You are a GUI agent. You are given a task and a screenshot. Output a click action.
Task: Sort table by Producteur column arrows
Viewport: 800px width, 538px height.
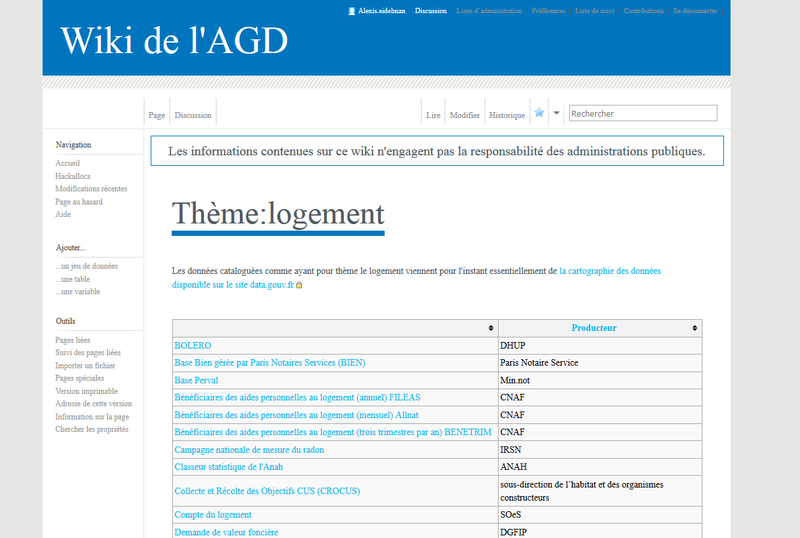coord(694,328)
